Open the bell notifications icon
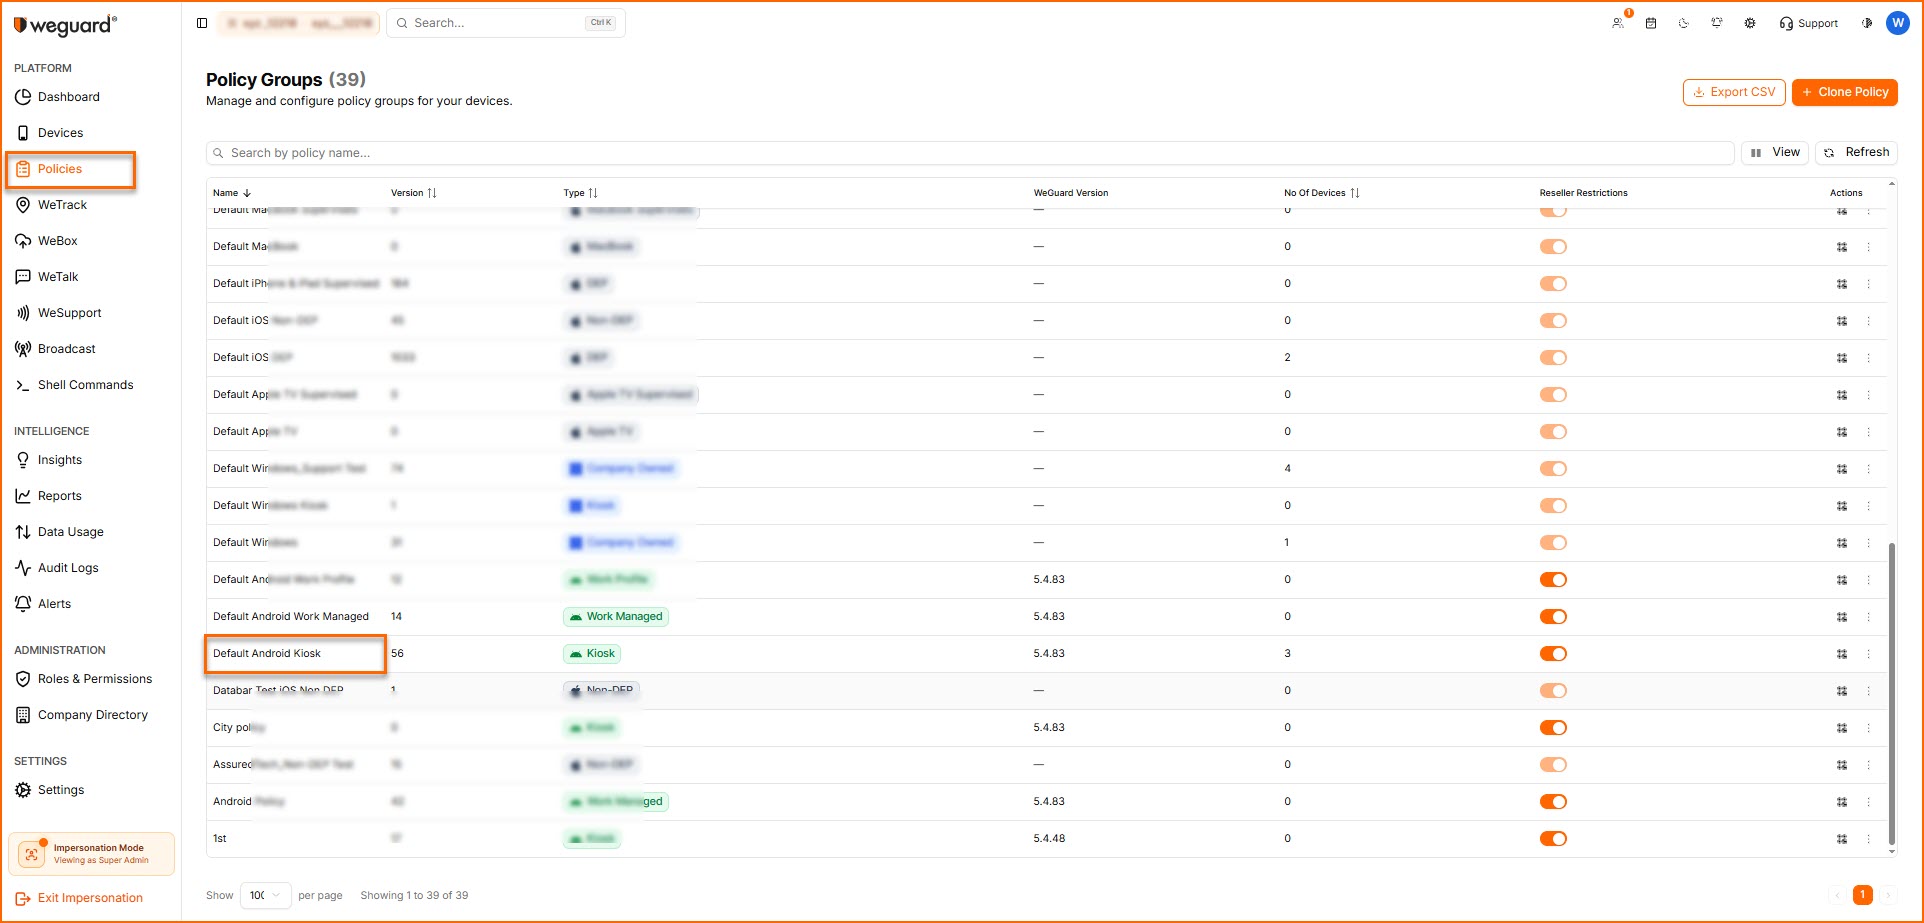Viewport: 1924px width, 923px height. [x=1717, y=23]
